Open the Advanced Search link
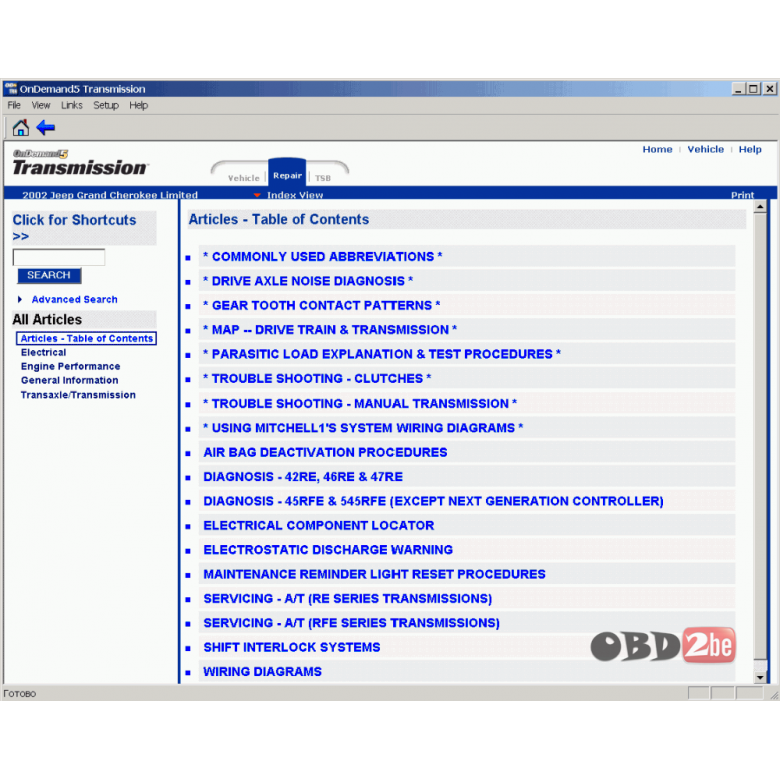Screen dimensions: 780x780 click(x=75, y=299)
